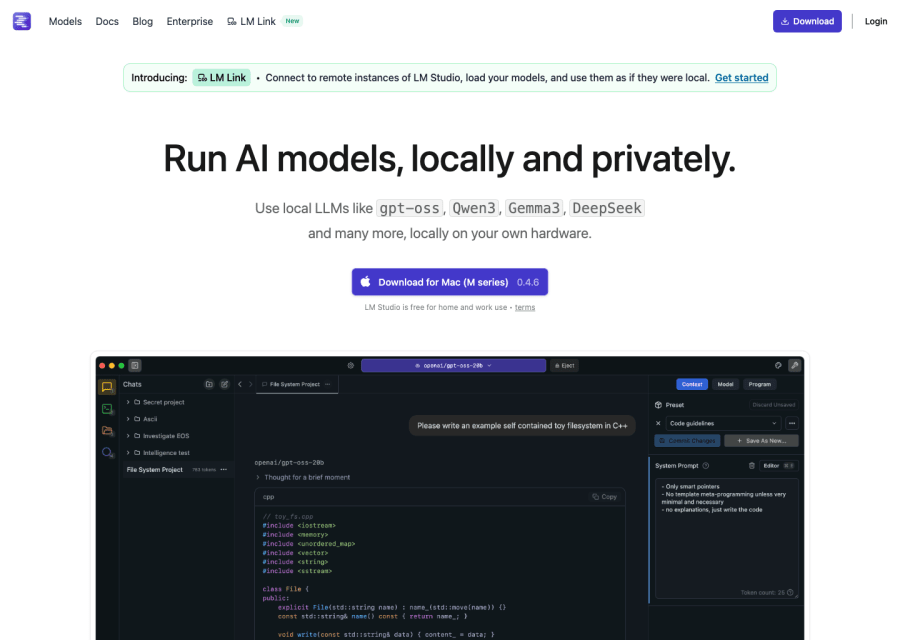The image size is (900, 640).
Task: Expand the Thought for a brief moment section
Action: point(302,477)
